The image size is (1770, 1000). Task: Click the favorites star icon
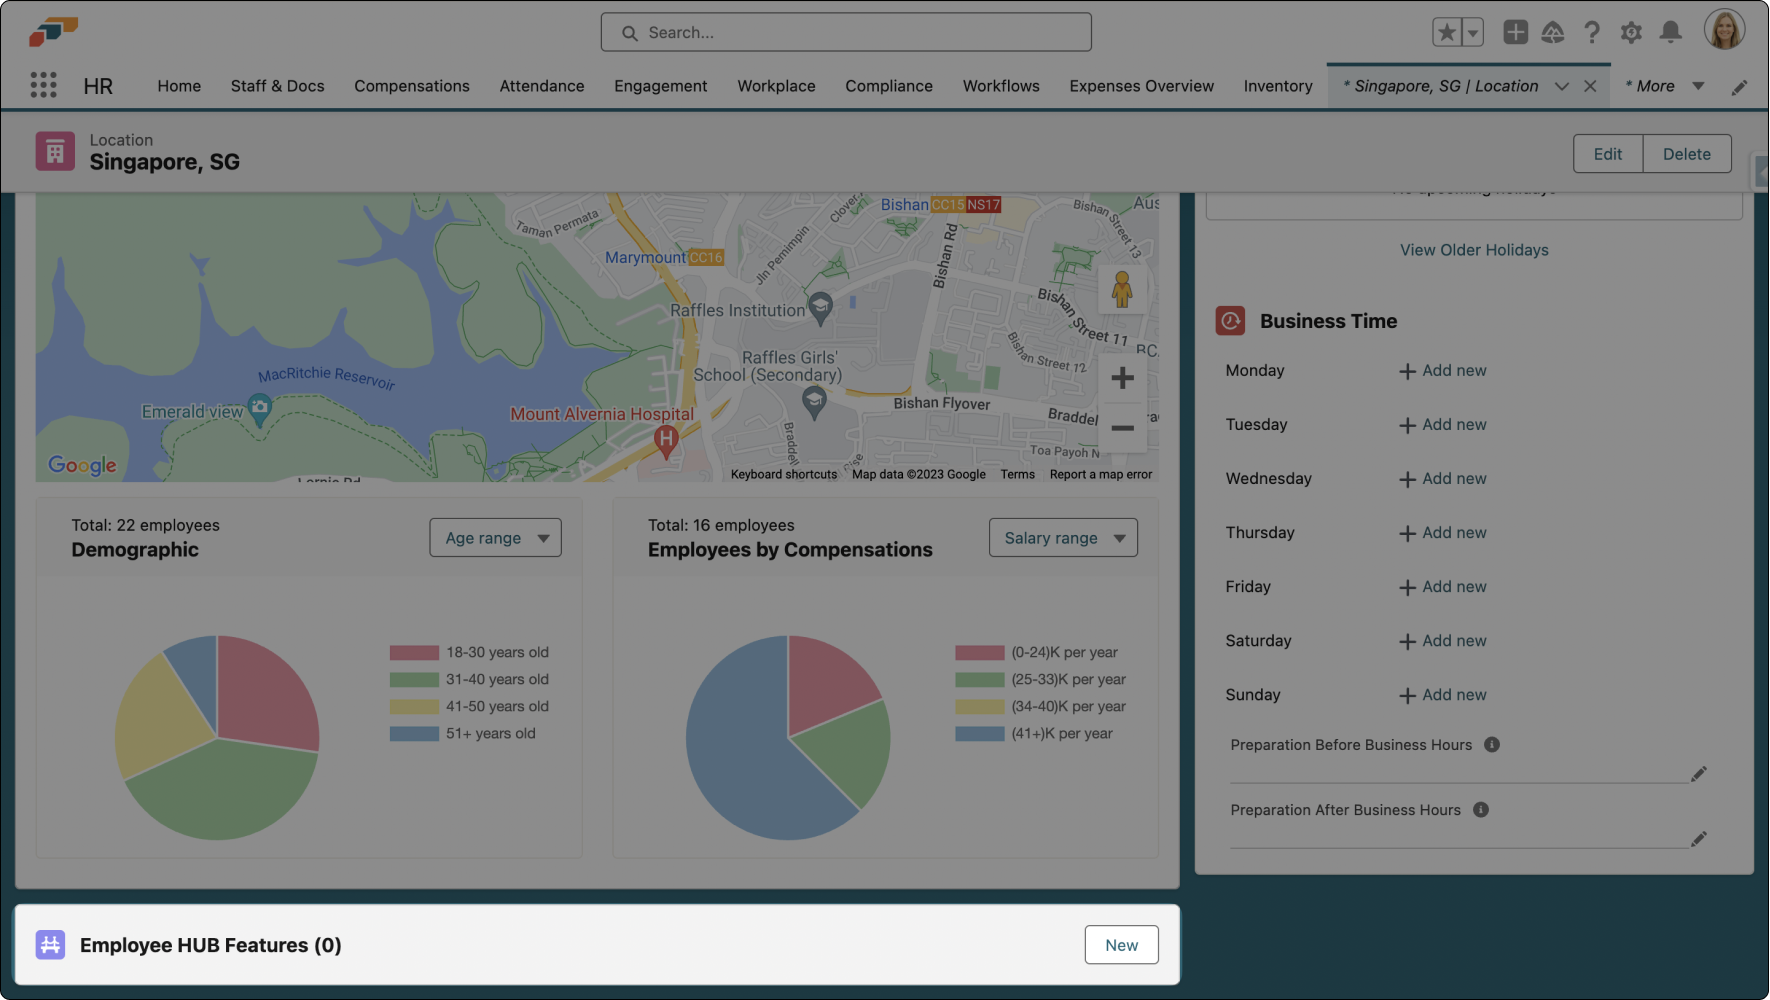coord(1446,31)
